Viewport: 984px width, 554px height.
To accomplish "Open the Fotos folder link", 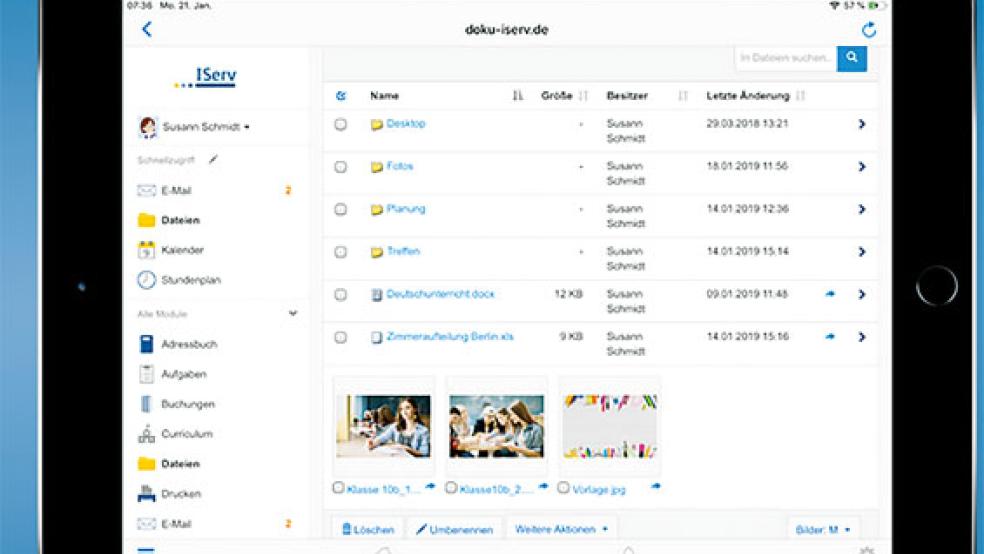I will pos(400,166).
